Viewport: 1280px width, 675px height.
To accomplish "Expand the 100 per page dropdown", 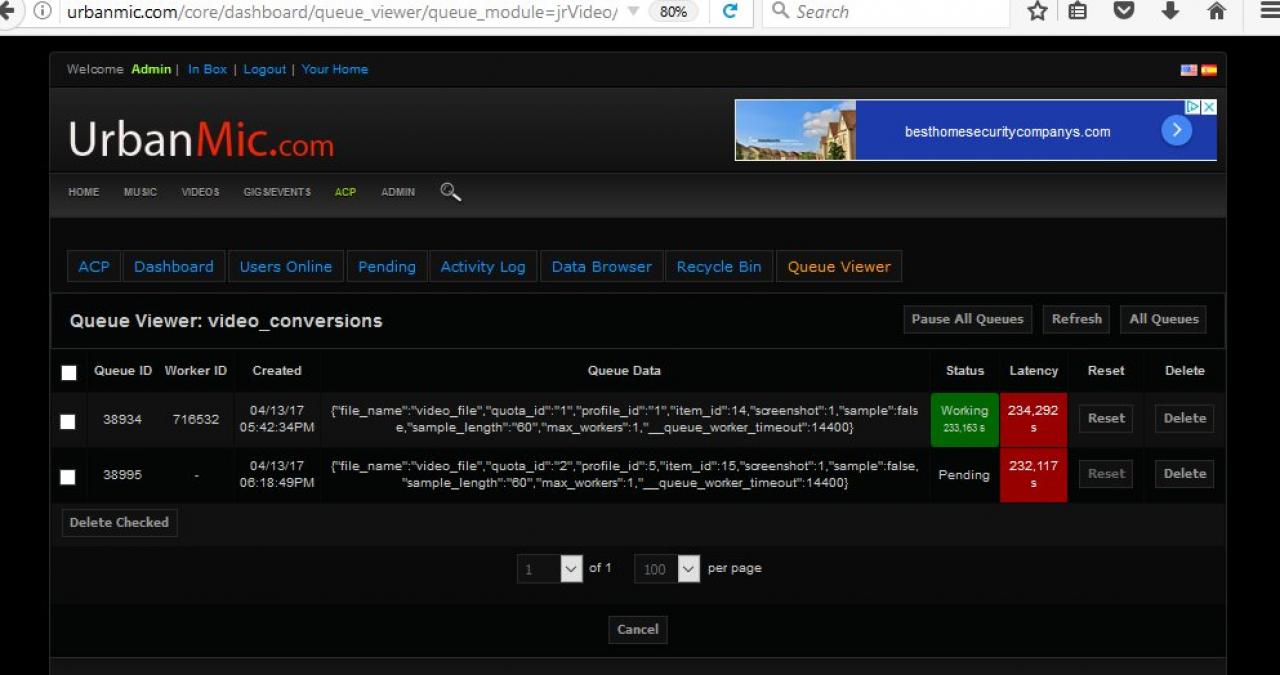I will pyautogui.click(x=688, y=569).
